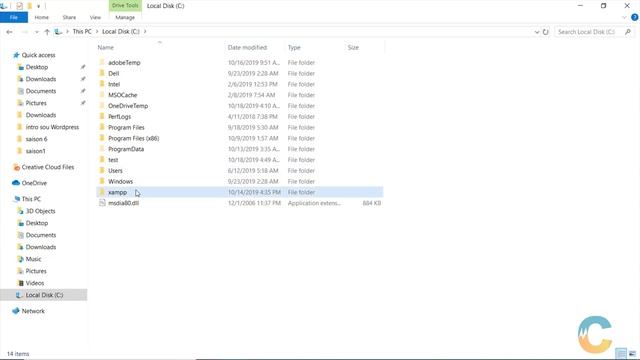Open saison1 folder in sidebar
Viewport: 640px width, 360px height.
36,151
